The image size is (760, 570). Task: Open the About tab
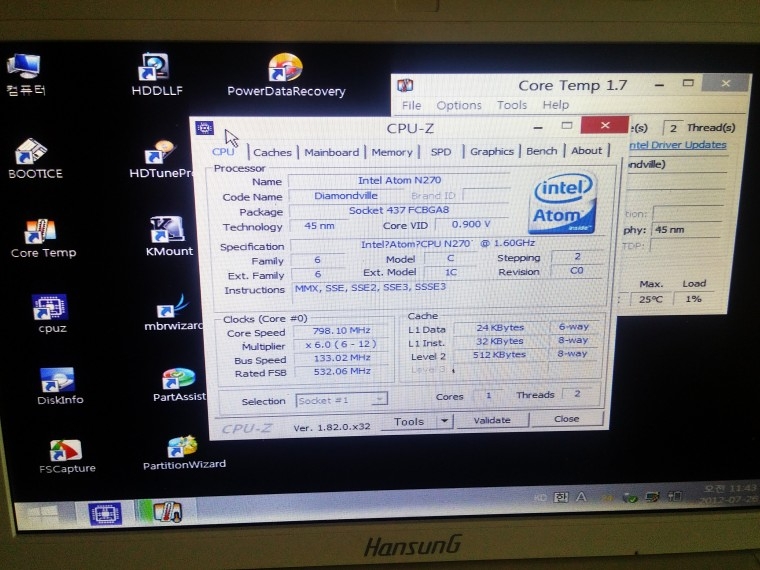tap(586, 150)
